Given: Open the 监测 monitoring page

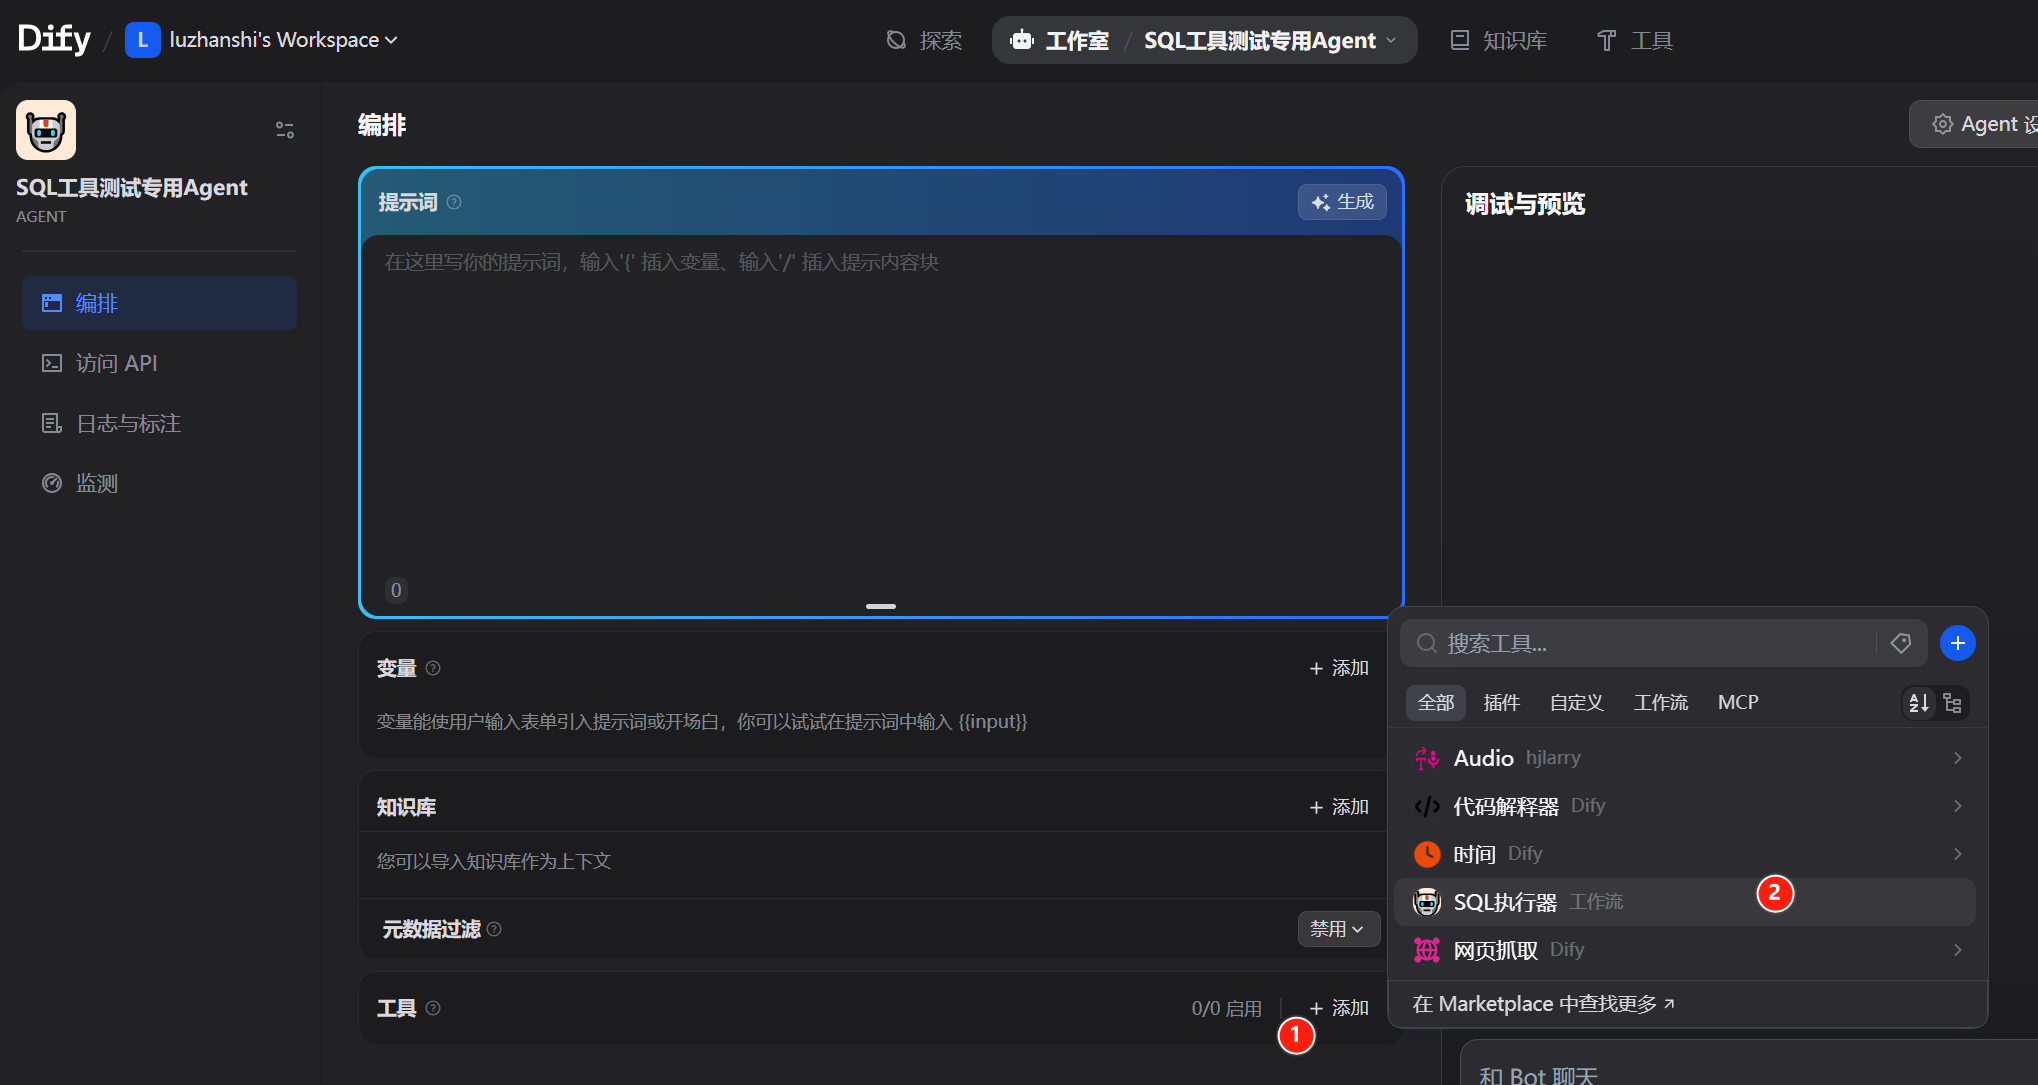Looking at the screenshot, I should click(x=97, y=483).
